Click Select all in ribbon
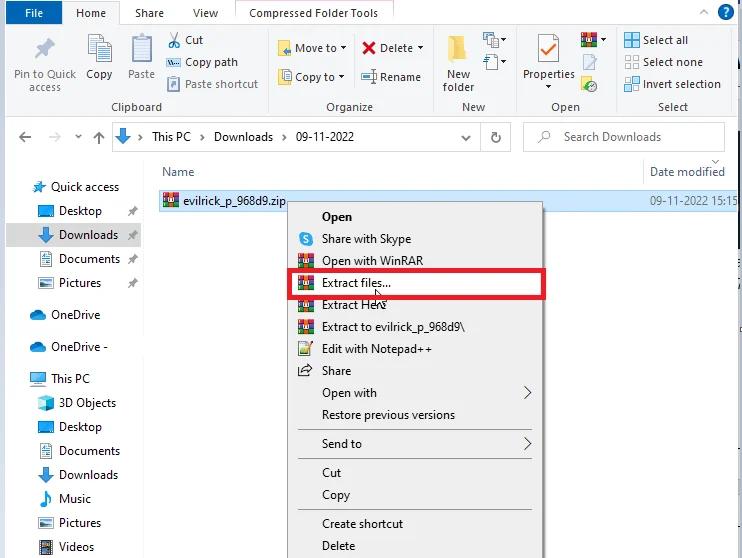Image resolution: width=742 pixels, height=558 pixels. [656, 40]
